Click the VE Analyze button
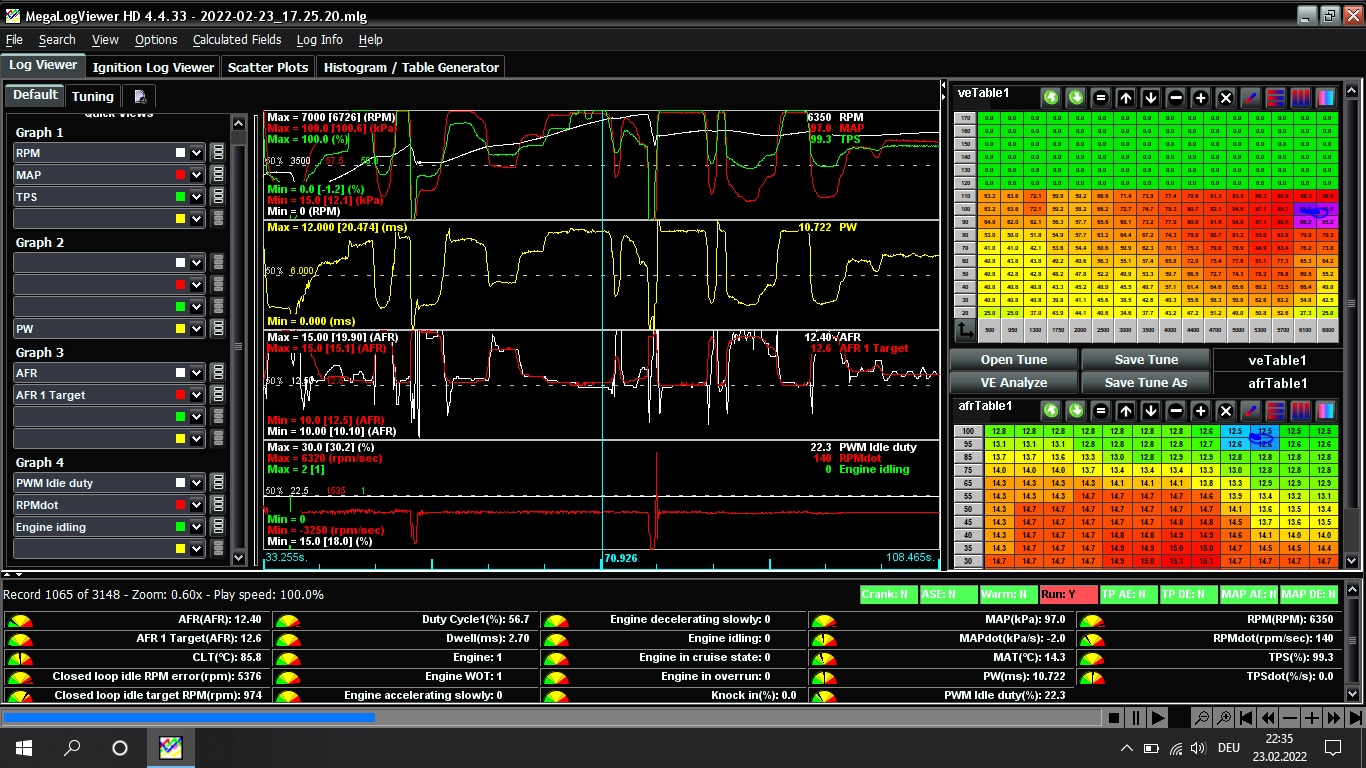 point(1013,382)
